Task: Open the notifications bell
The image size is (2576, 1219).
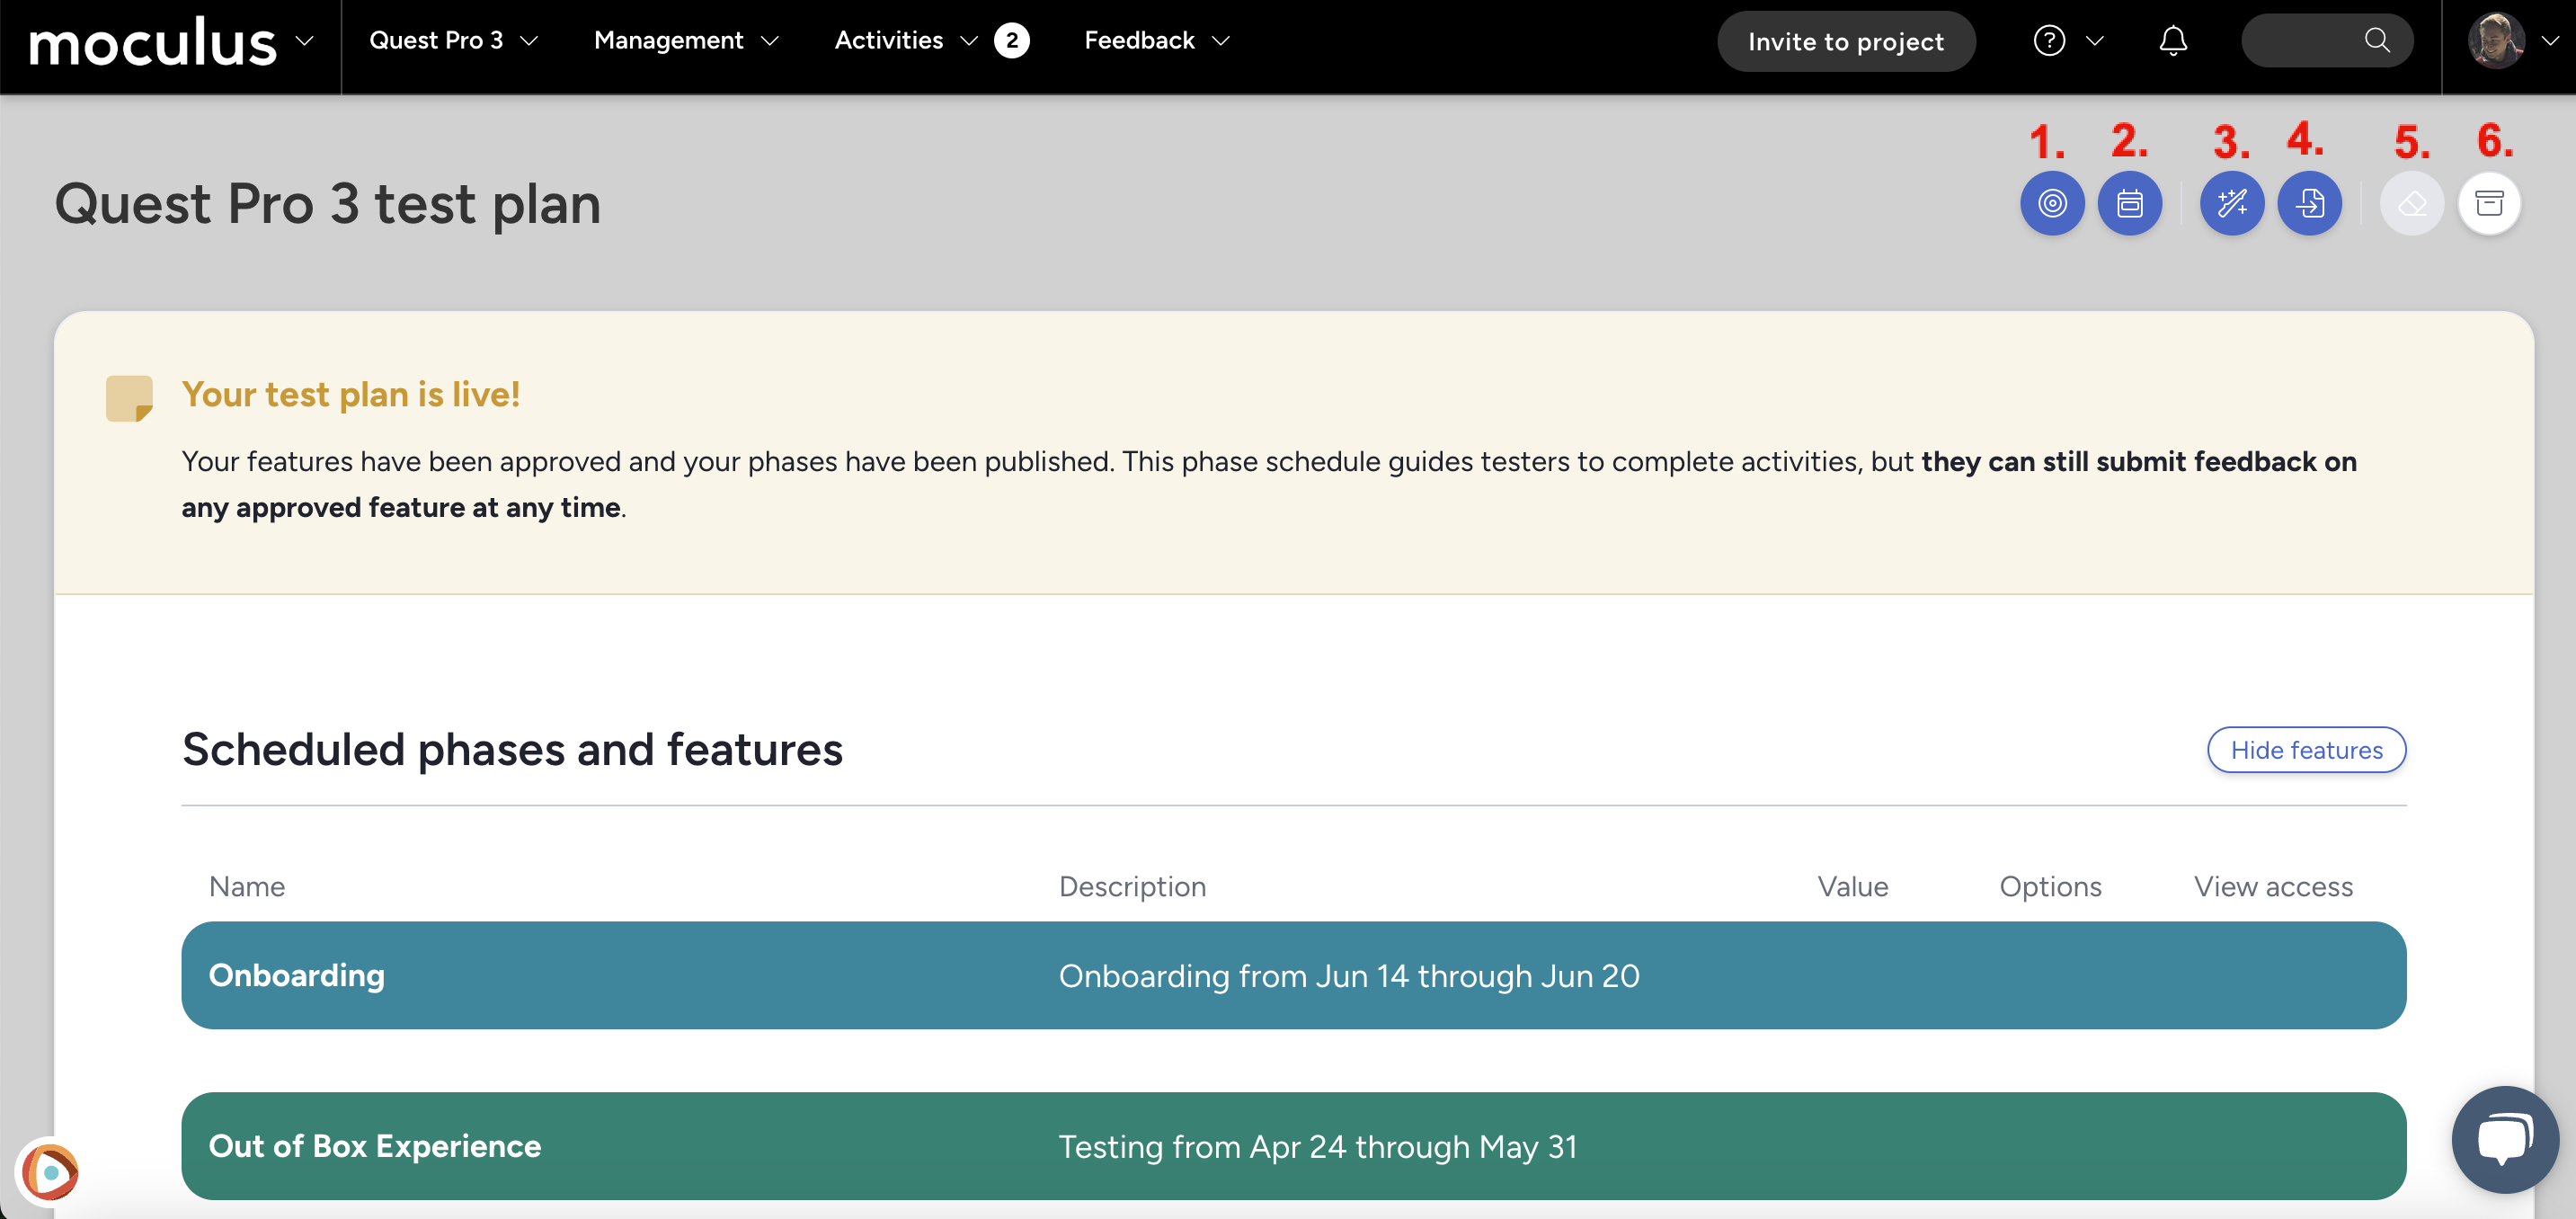Action: tap(2172, 41)
